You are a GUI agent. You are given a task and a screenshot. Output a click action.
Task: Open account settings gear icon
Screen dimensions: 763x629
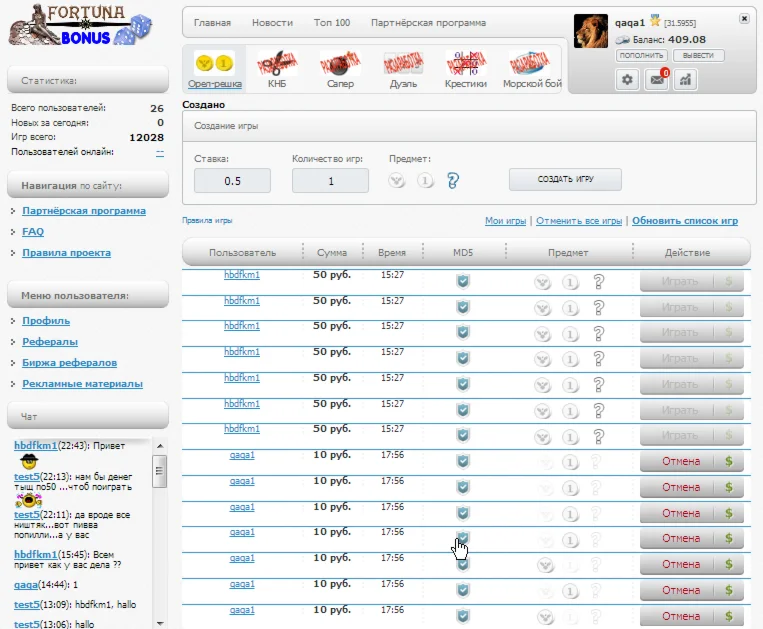click(x=628, y=80)
